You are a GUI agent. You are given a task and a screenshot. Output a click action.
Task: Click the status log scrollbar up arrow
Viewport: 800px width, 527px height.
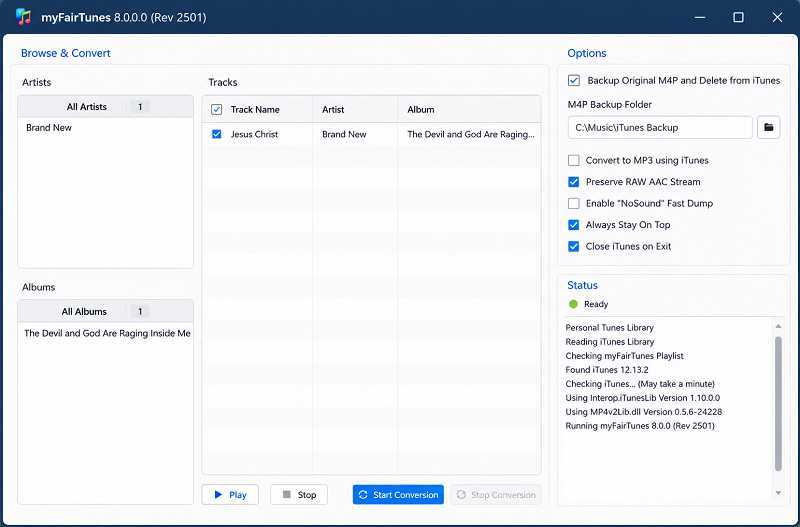tap(778, 326)
